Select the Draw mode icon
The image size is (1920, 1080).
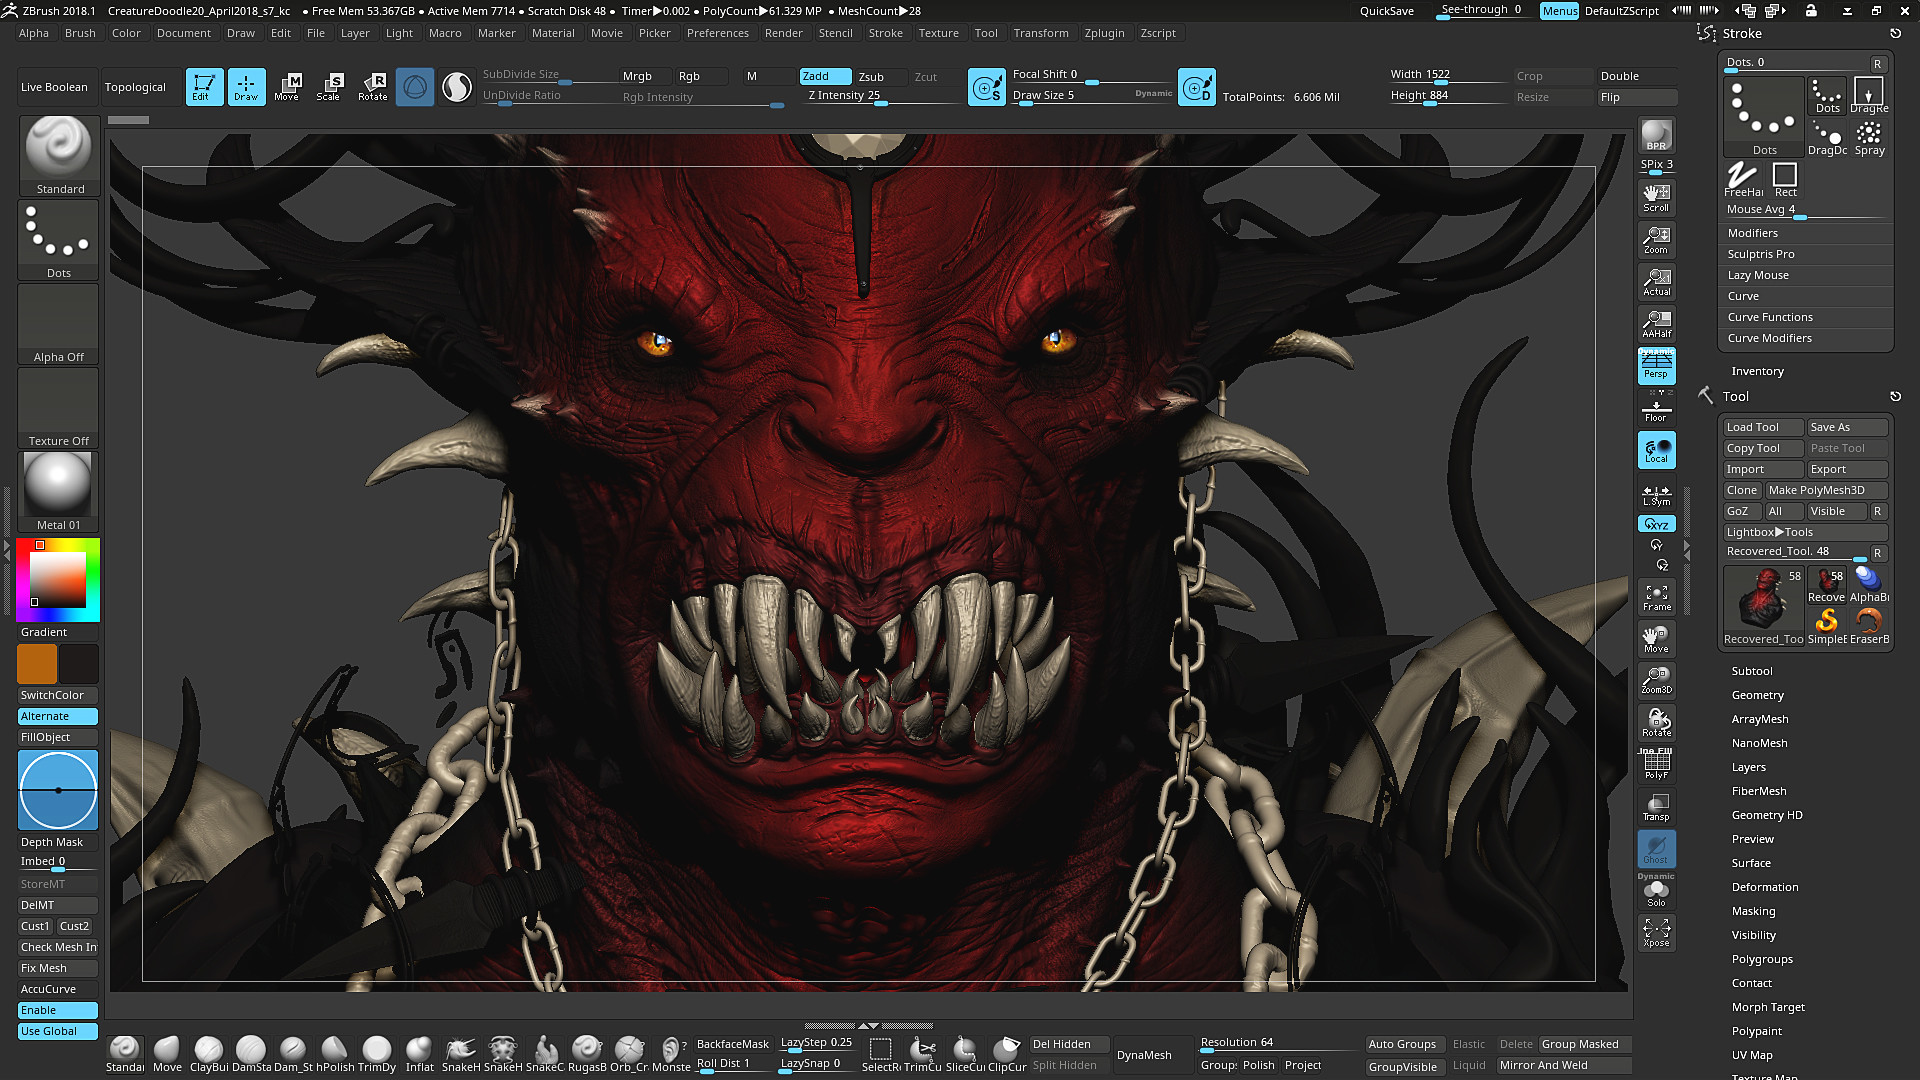pos(246,87)
